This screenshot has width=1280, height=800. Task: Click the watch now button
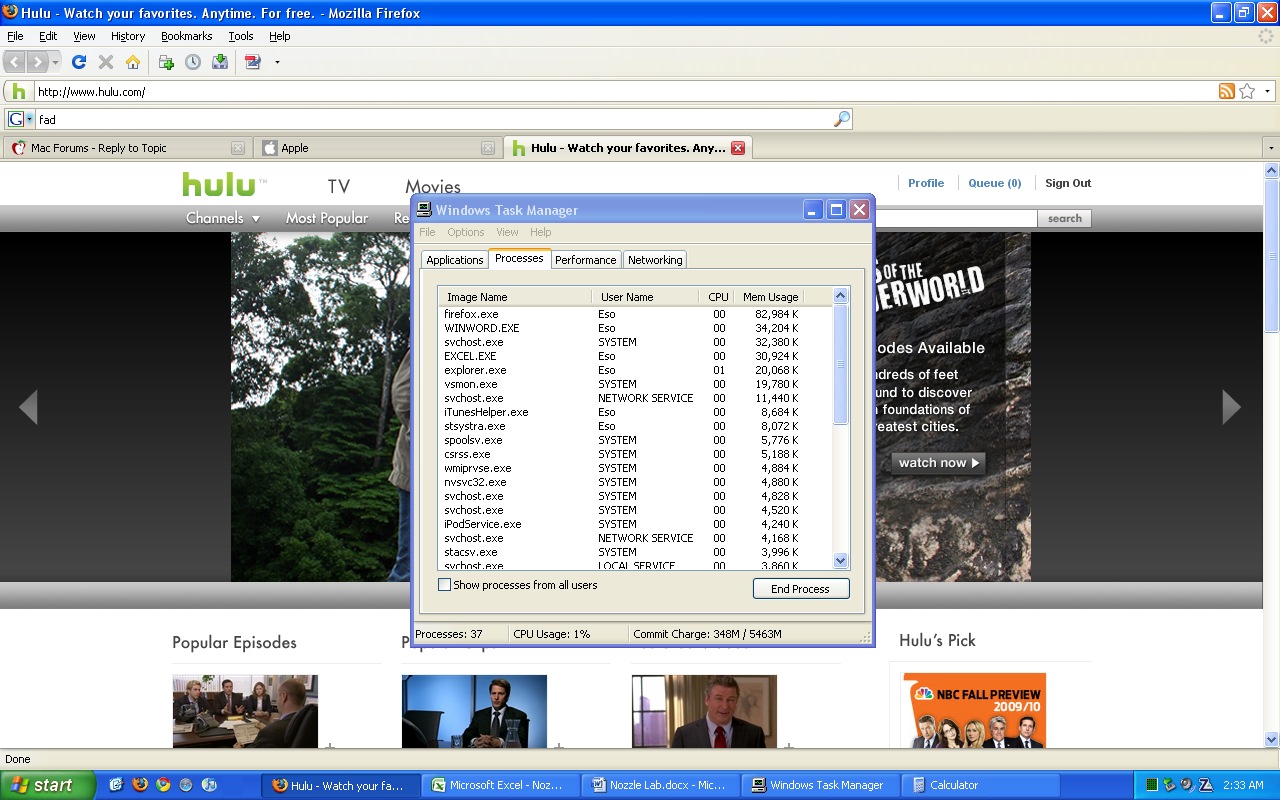939,462
